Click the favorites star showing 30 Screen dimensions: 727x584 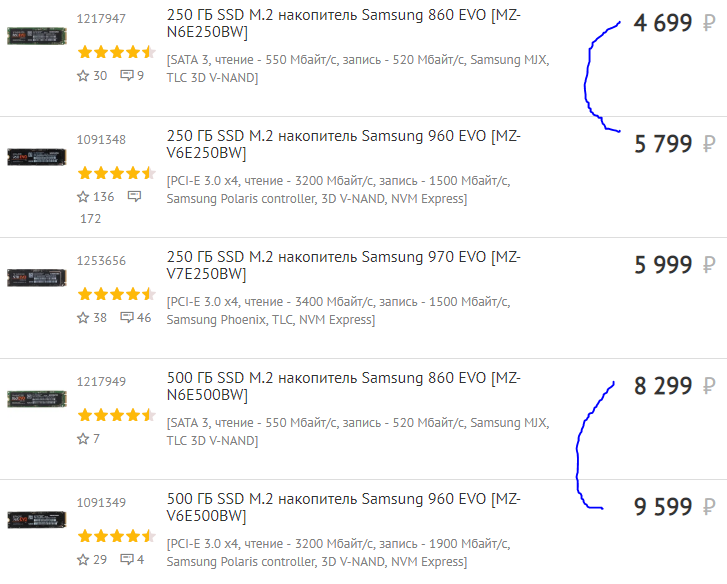pyautogui.click(x=83, y=76)
